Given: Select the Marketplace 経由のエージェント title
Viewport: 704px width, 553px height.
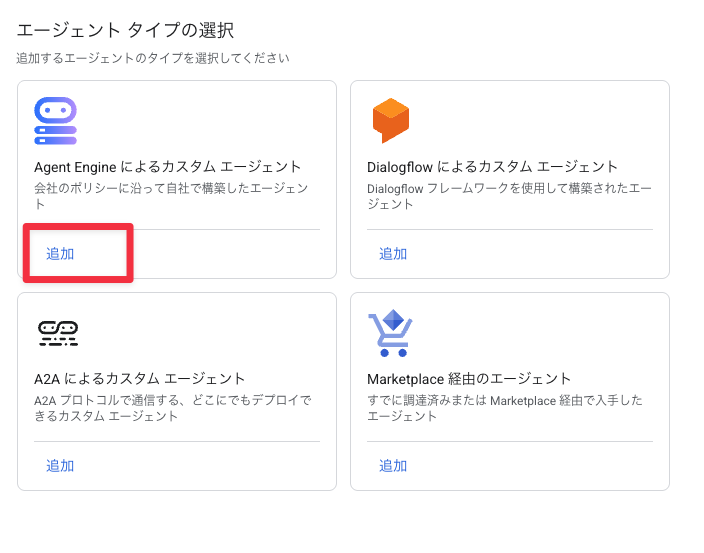Looking at the screenshot, I should 469,379.
